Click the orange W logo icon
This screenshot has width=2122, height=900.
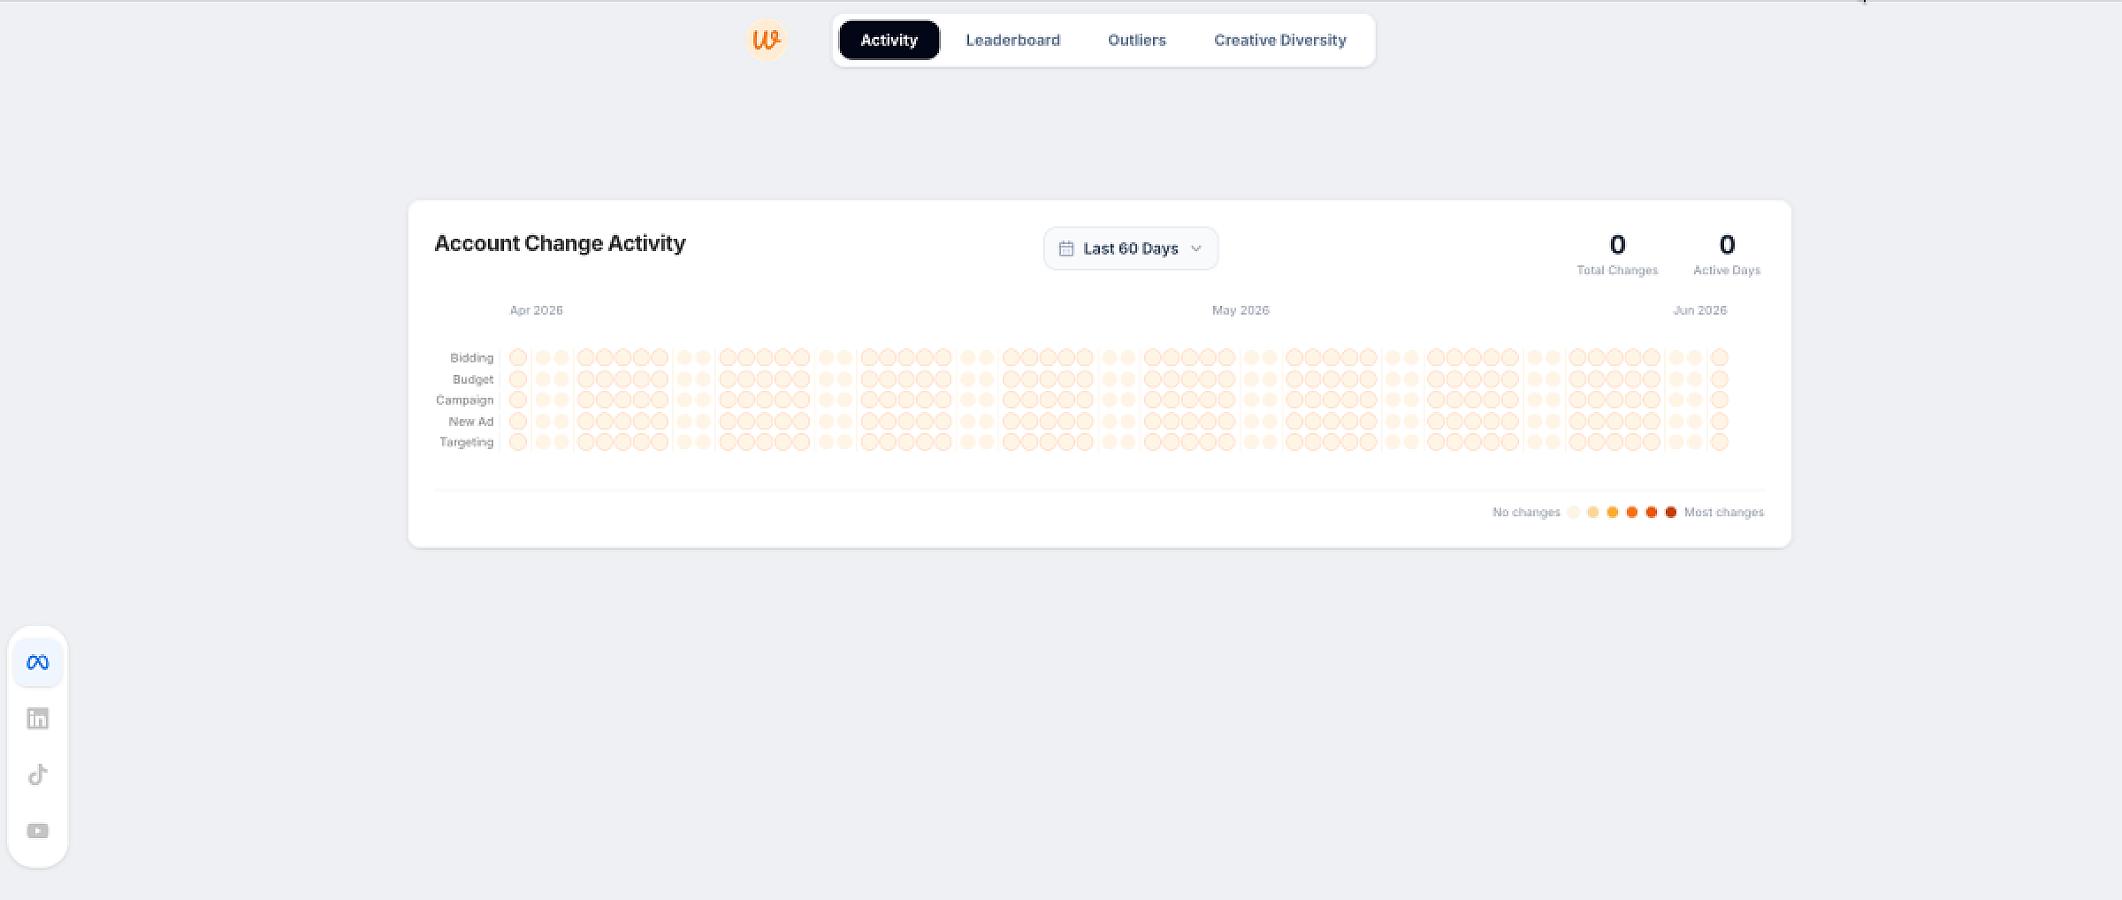pyautogui.click(x=766, y=40)
